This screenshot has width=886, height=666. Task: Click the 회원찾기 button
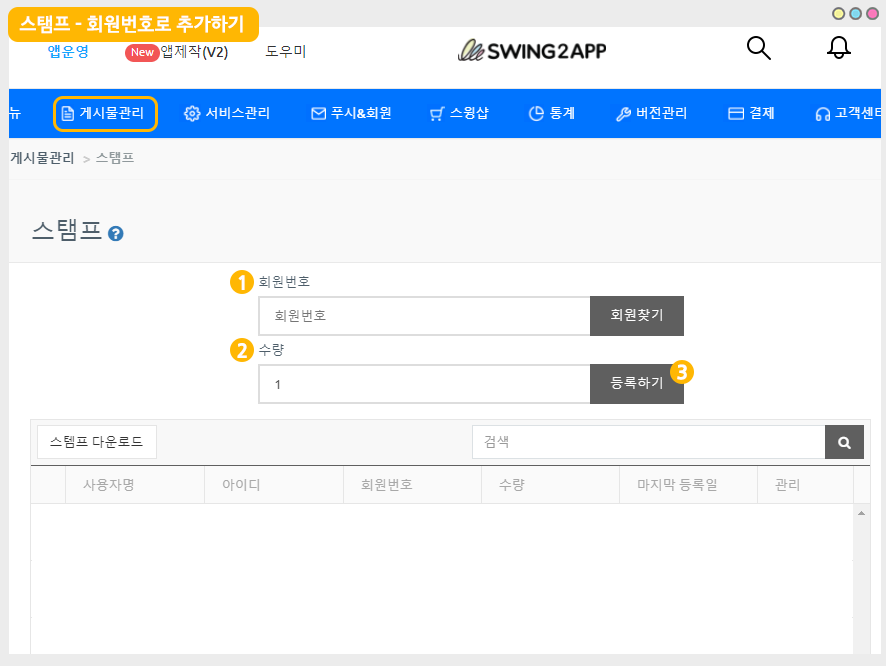point(637,315)
